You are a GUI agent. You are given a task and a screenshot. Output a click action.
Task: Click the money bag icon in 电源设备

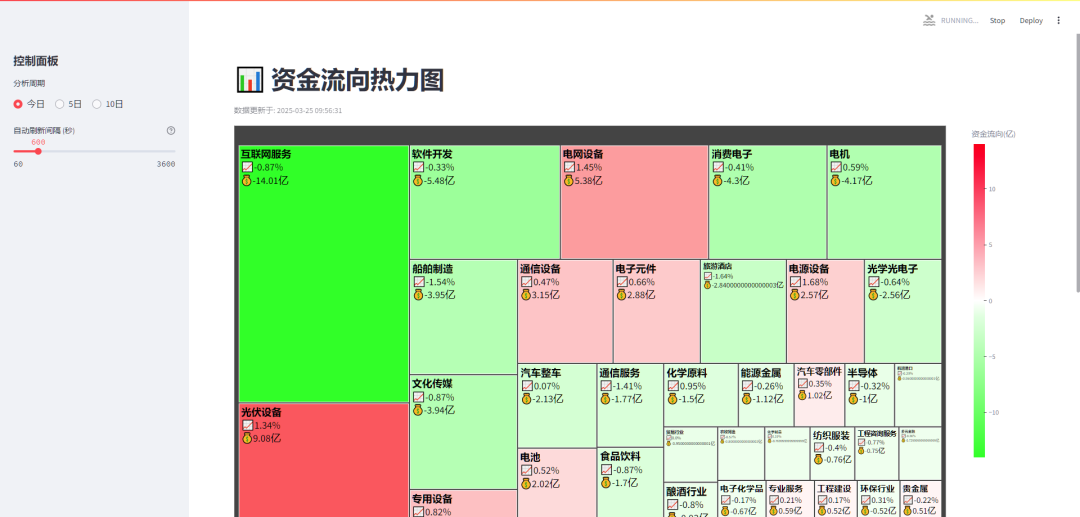point(795,295)
